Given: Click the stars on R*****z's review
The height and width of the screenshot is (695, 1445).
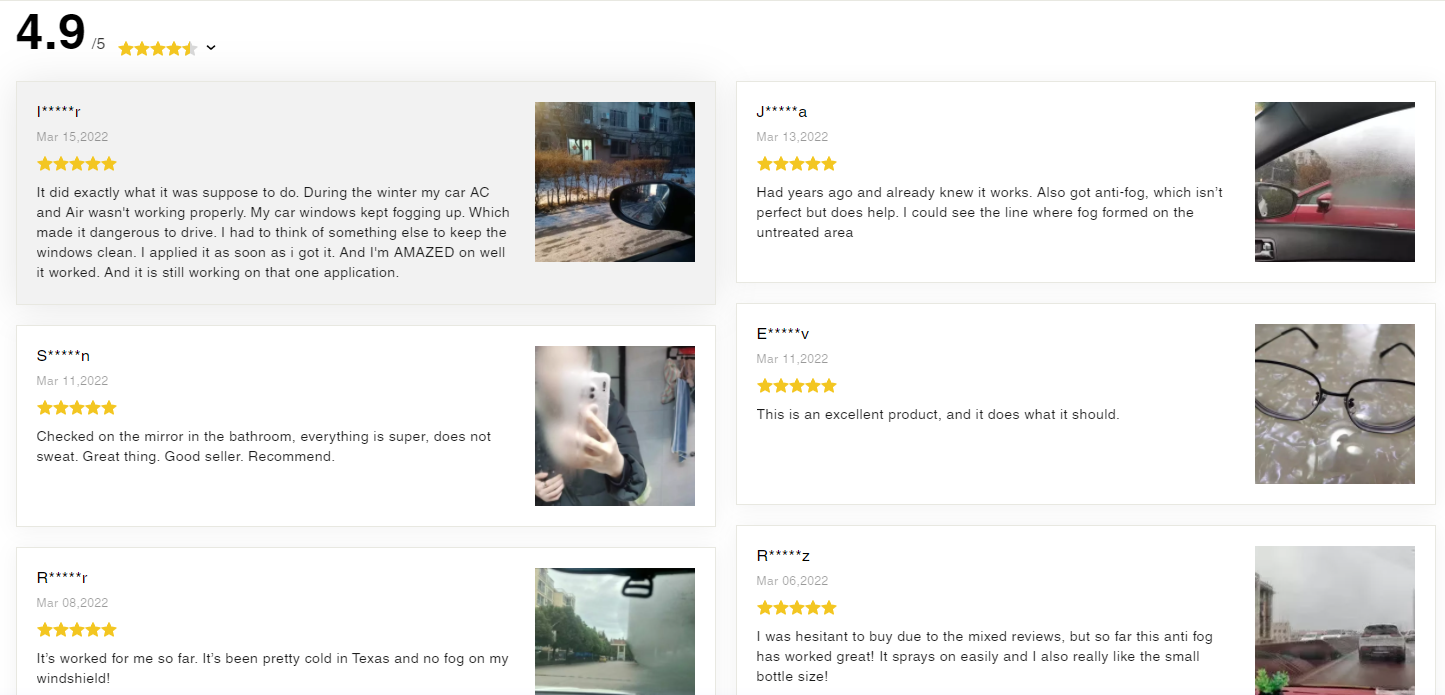Looking at the screenshot, I should click(x=797, y=607).
